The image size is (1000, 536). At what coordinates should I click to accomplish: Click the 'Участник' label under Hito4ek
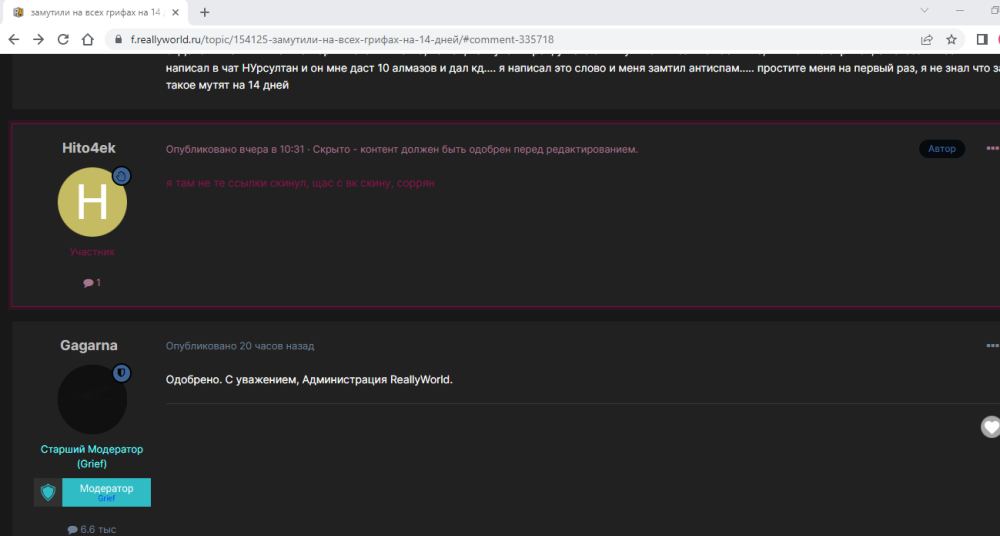[x=92, y=252]
